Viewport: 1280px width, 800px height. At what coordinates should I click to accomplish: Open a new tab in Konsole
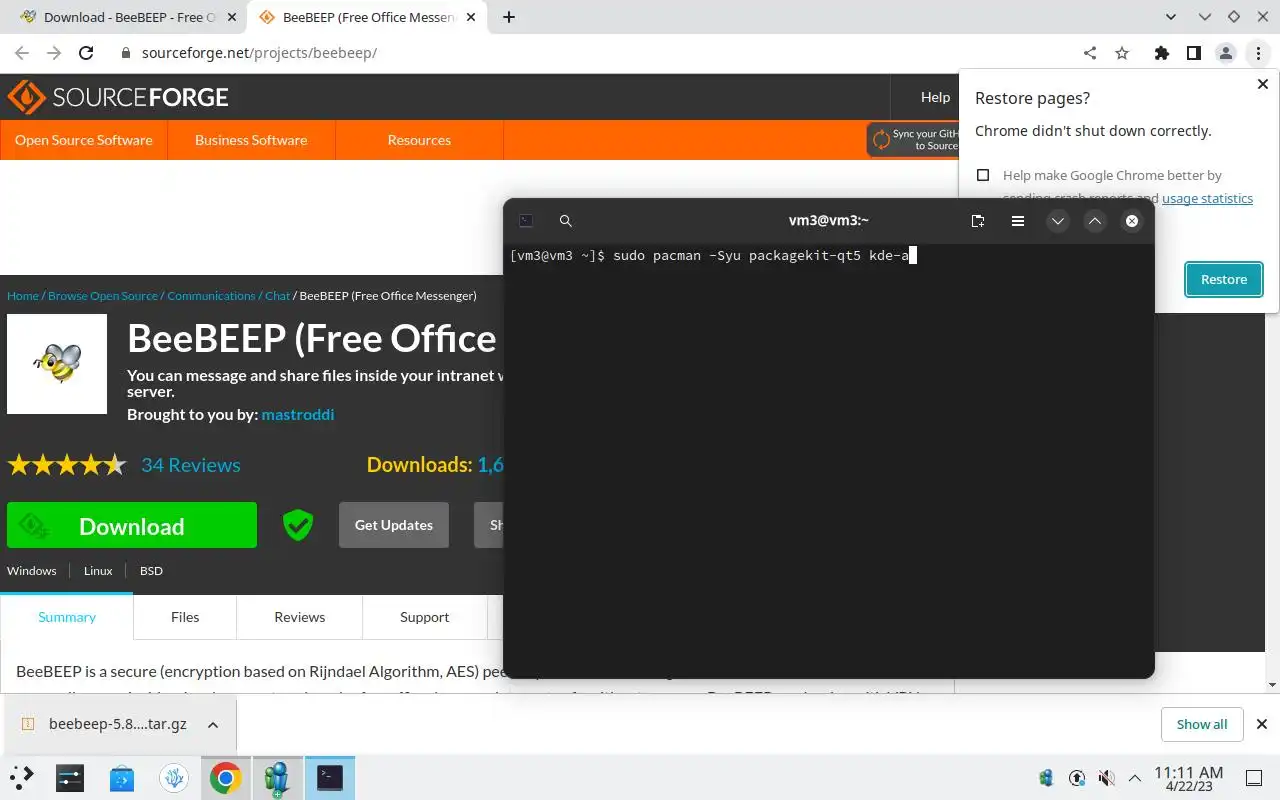(978, 221)
